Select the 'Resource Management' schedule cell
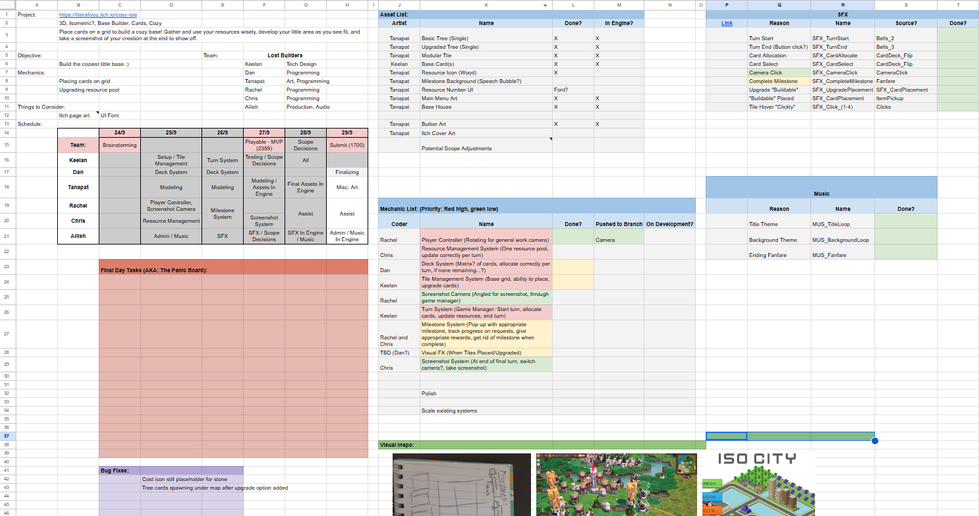The height and width of the screenshot is (516, 979). (x=171, y=221)
